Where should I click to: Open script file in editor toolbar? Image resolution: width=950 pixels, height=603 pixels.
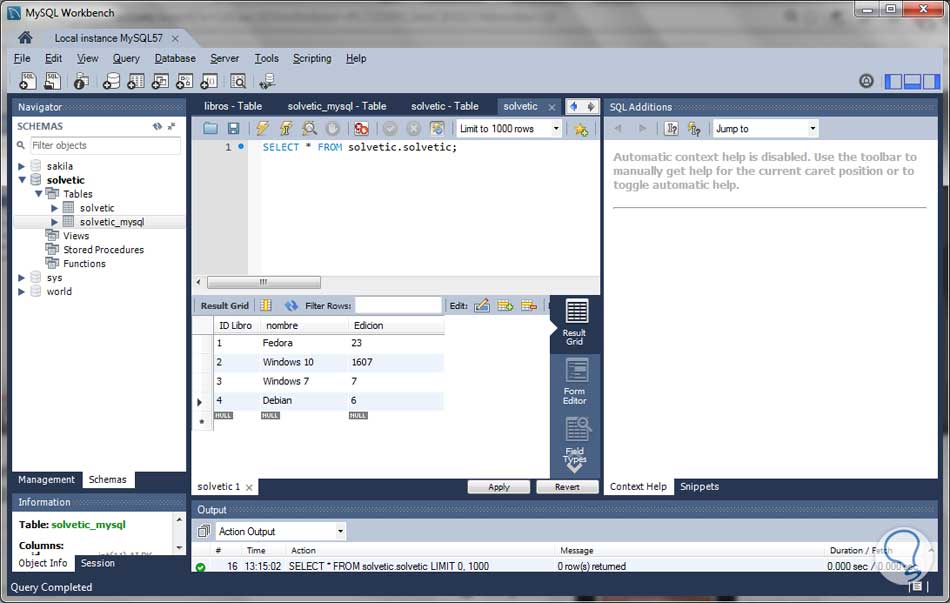pos(210,128)
